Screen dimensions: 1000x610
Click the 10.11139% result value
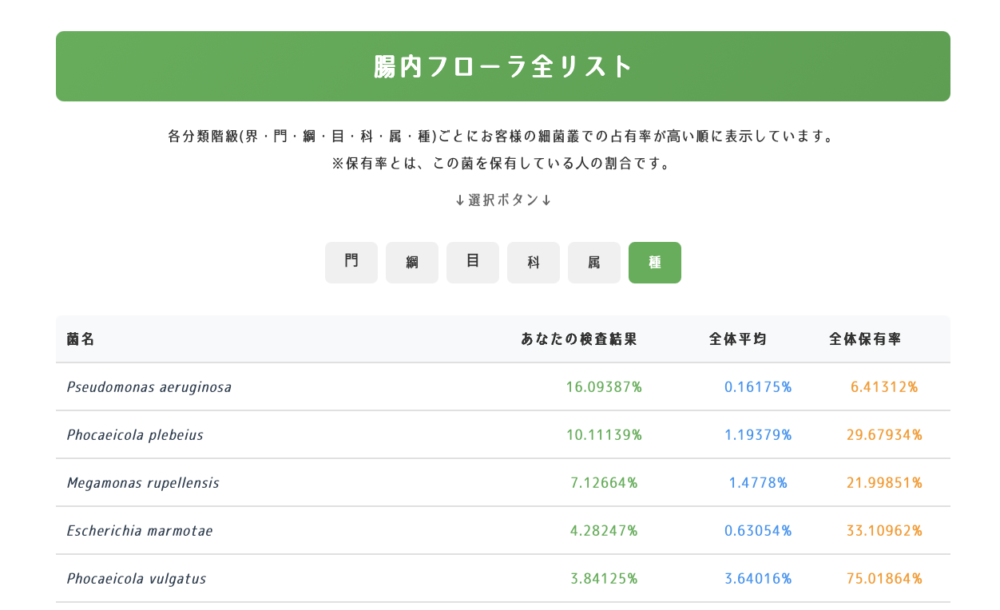click(x=604, y=435)
